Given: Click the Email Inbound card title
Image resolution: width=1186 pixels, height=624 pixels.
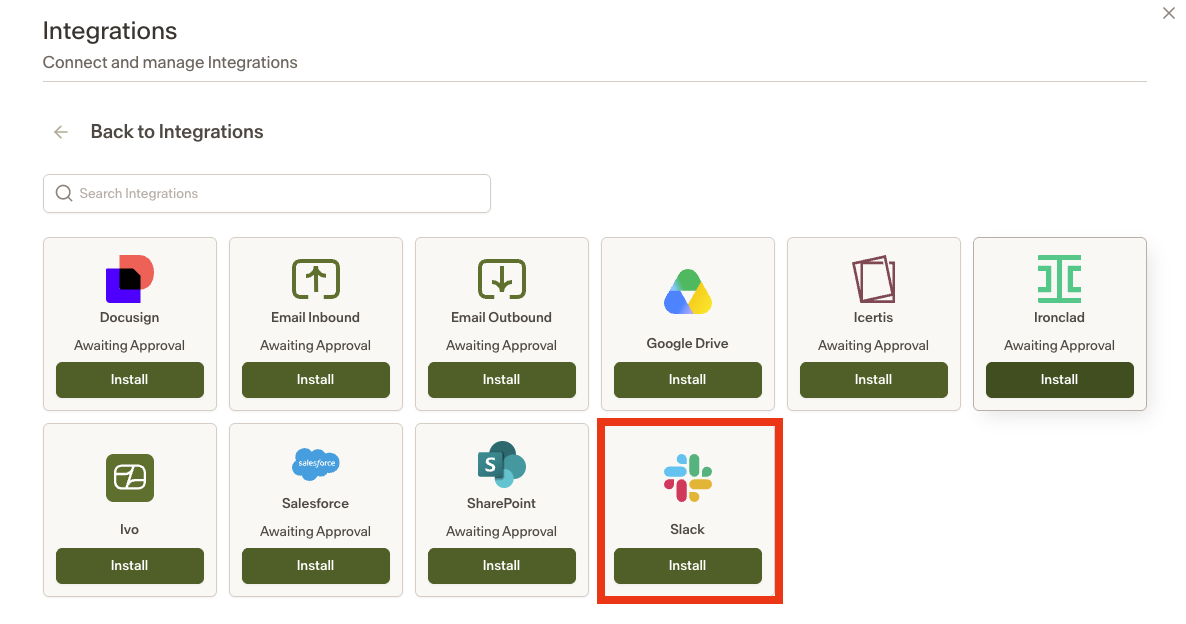Looking at the screenshot, I should [315, 318].
